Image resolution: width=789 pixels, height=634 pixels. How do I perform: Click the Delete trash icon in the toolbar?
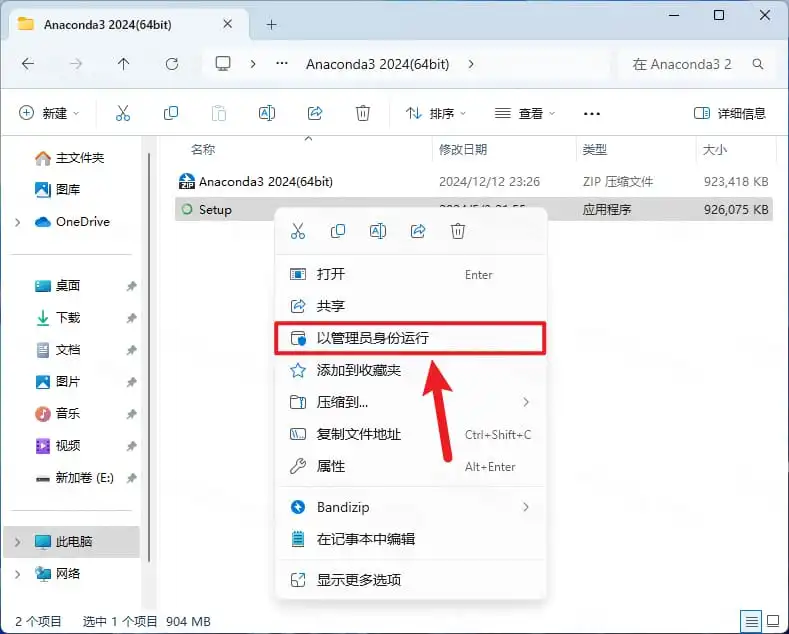pos(363,113)
